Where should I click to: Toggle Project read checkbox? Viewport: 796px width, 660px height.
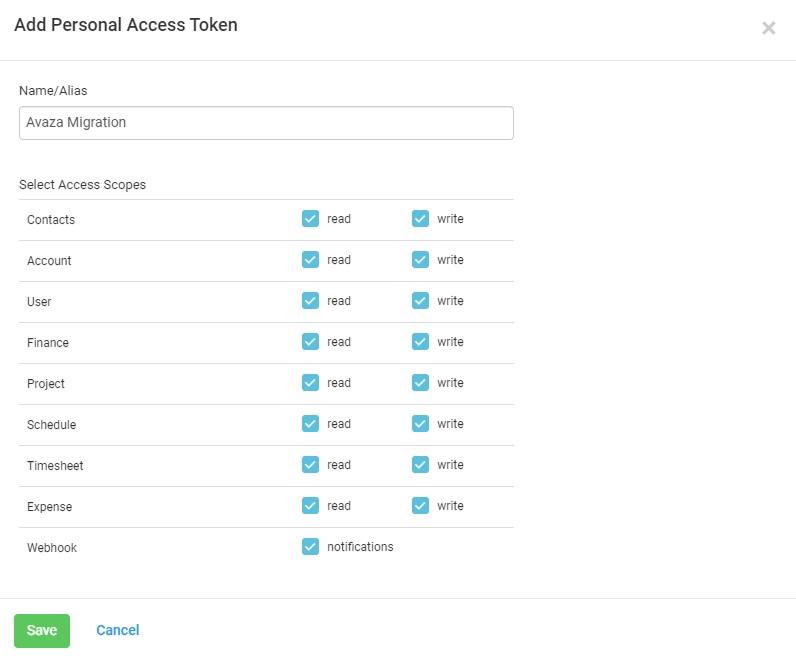point(310,383)
